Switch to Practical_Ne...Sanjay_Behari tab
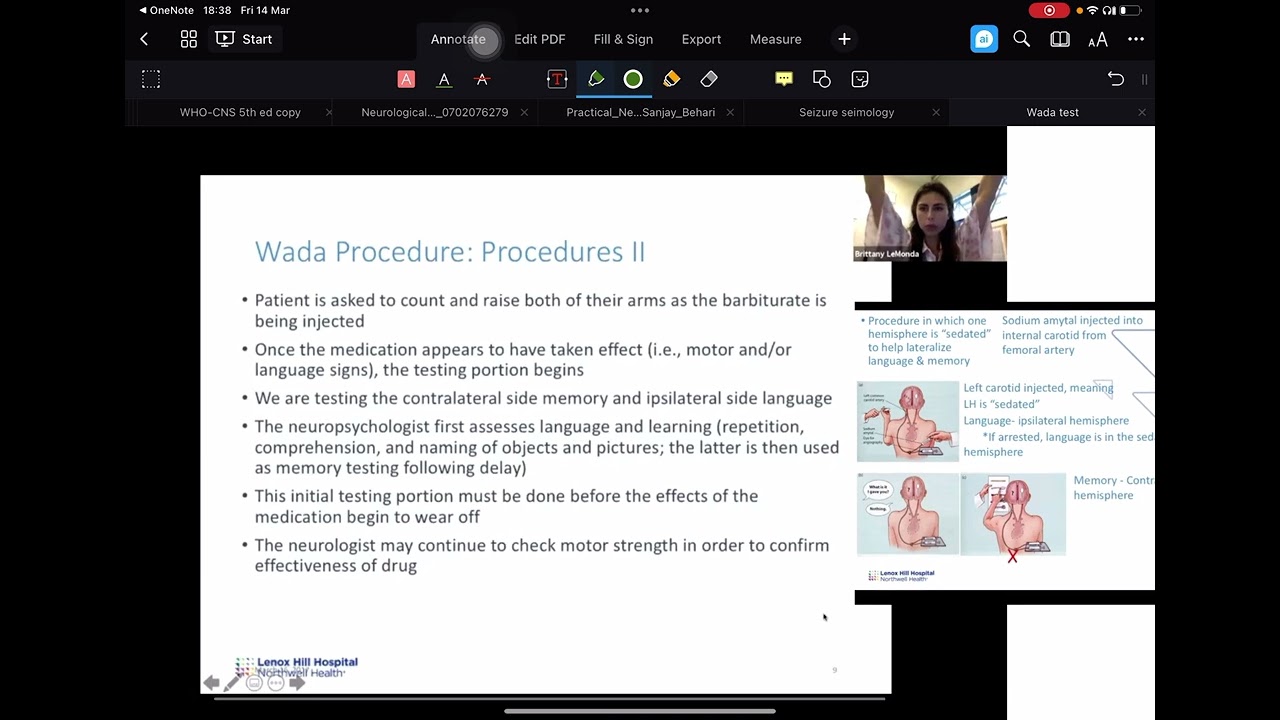The image size is (1280, 720). point(641,112)
